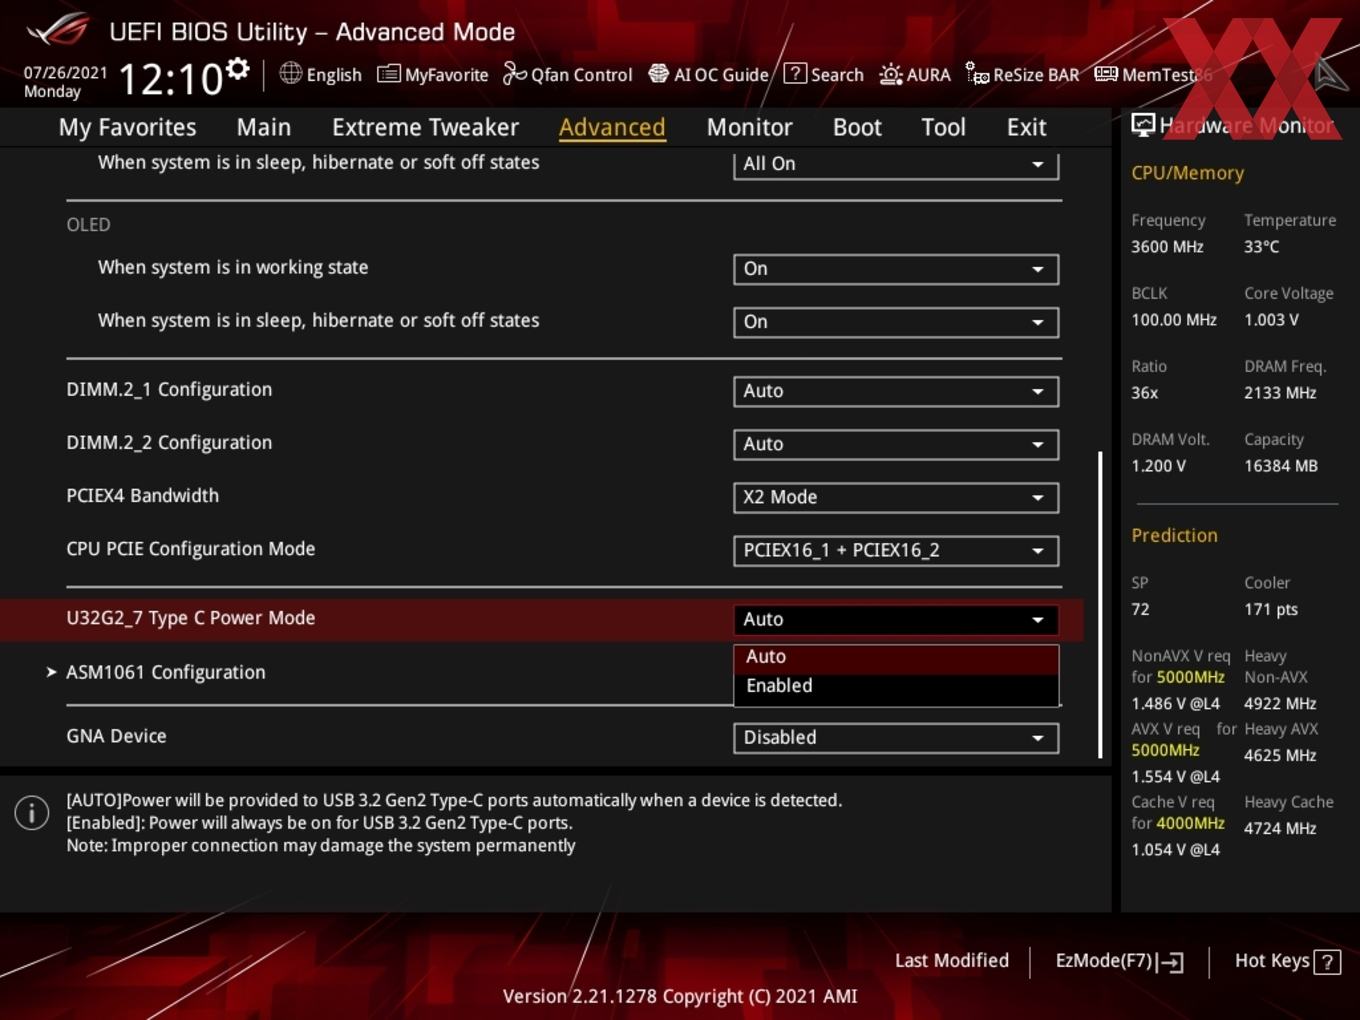Viewport: 1360px width, 1020px height.
Task: Open DIMM.2_2 Configuration dropdown
Action: pos(896,444)
